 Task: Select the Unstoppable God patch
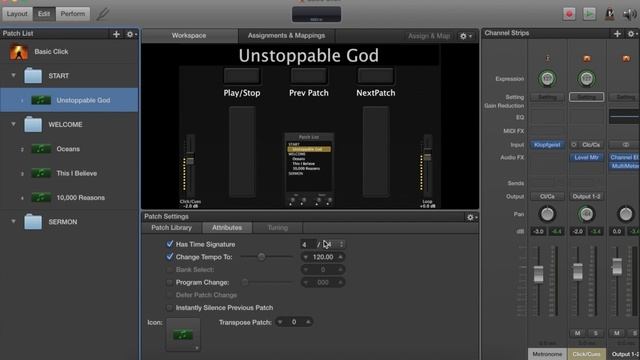tap(69, 100)
